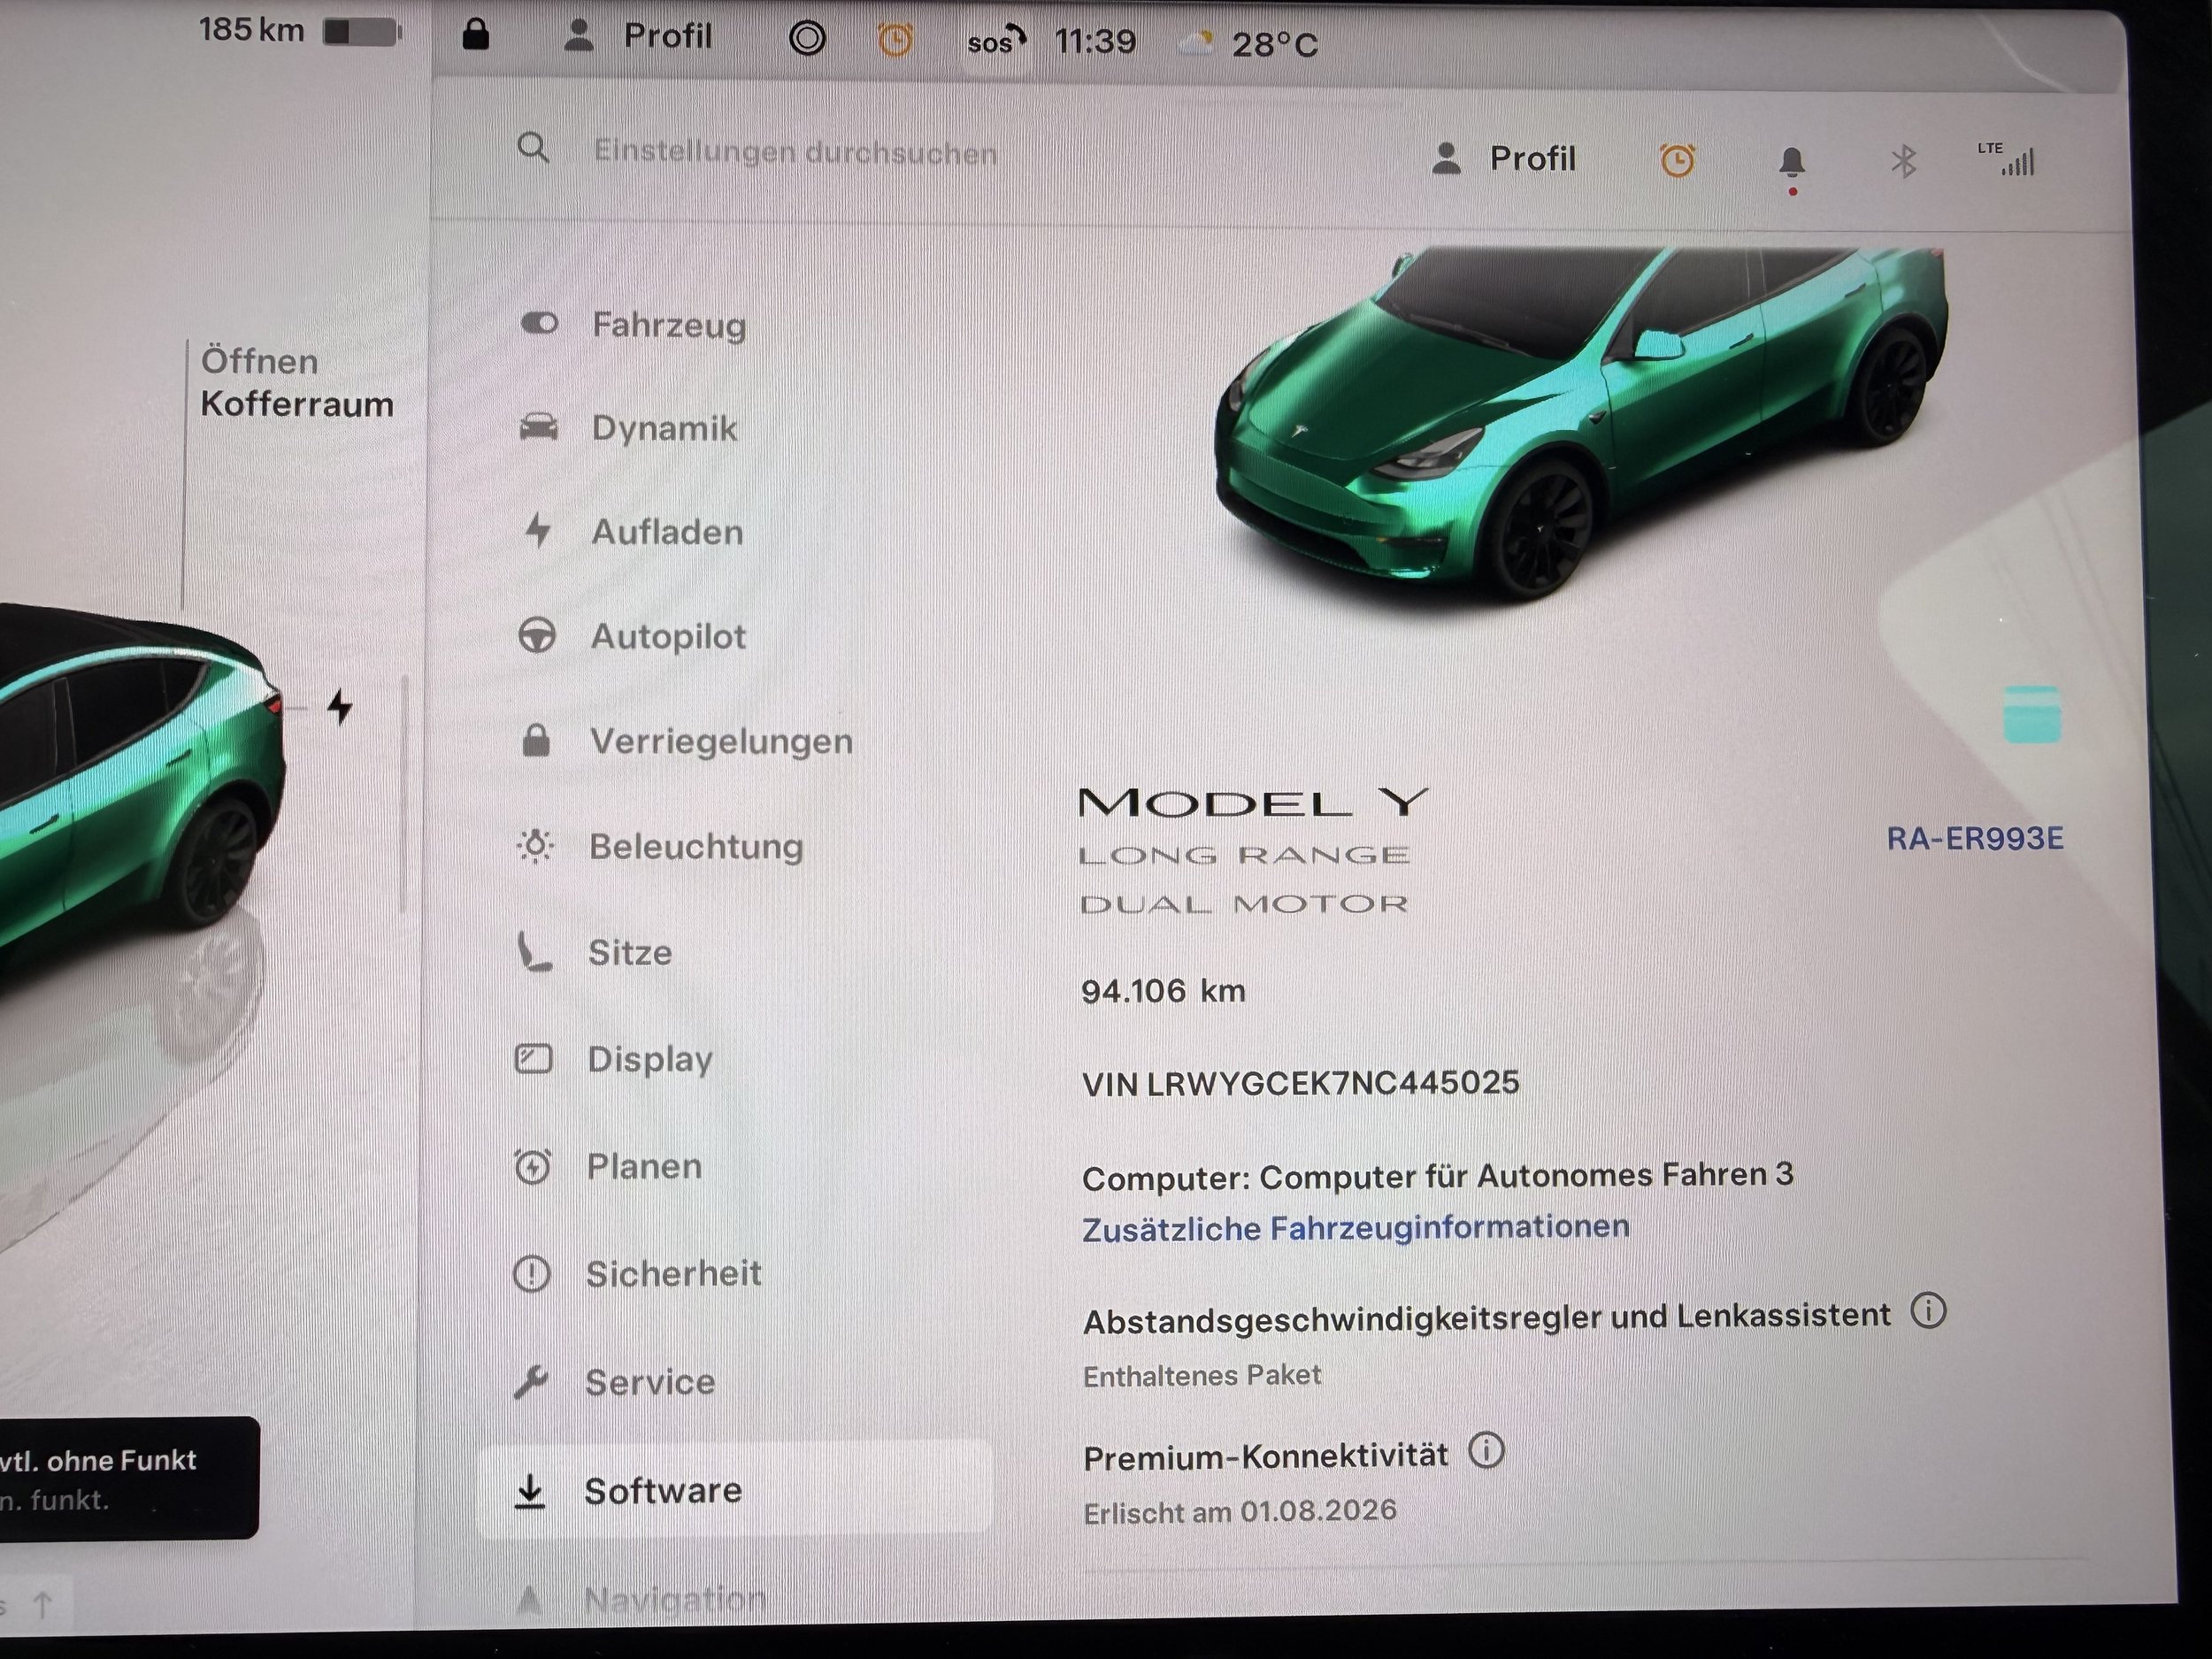
Task: Click the search magnifier icon
Action: click(x=533, y=149)
